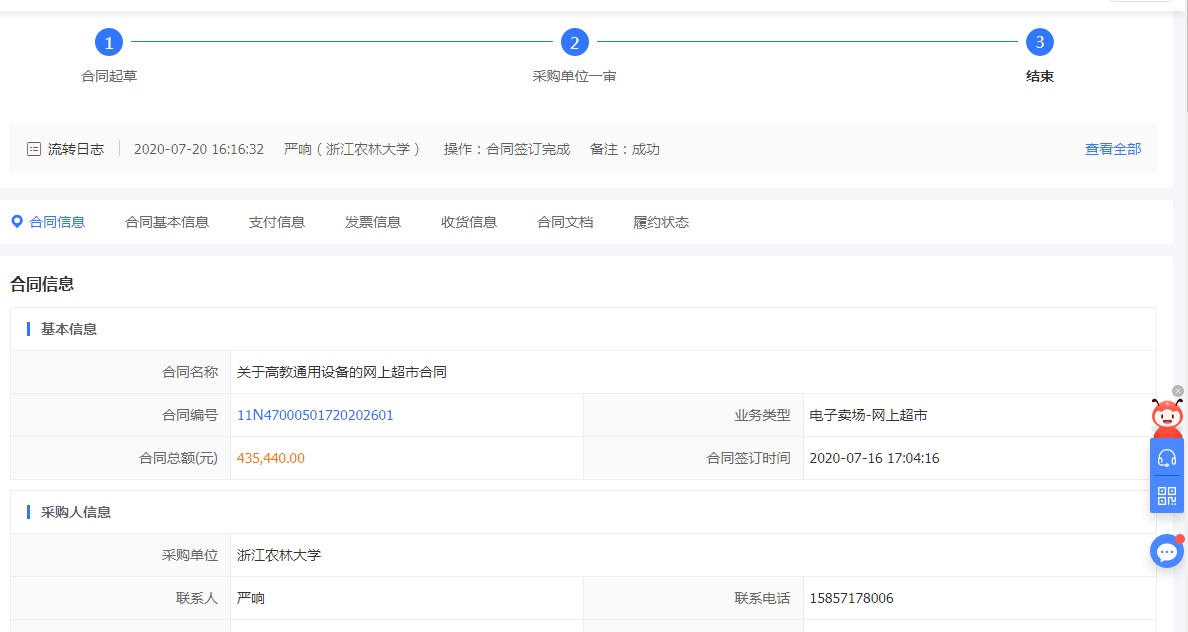The image size is (1188, 632).
Task: Click log timestamp 2020-07-20 16:16:32
Action: point(199,149)
